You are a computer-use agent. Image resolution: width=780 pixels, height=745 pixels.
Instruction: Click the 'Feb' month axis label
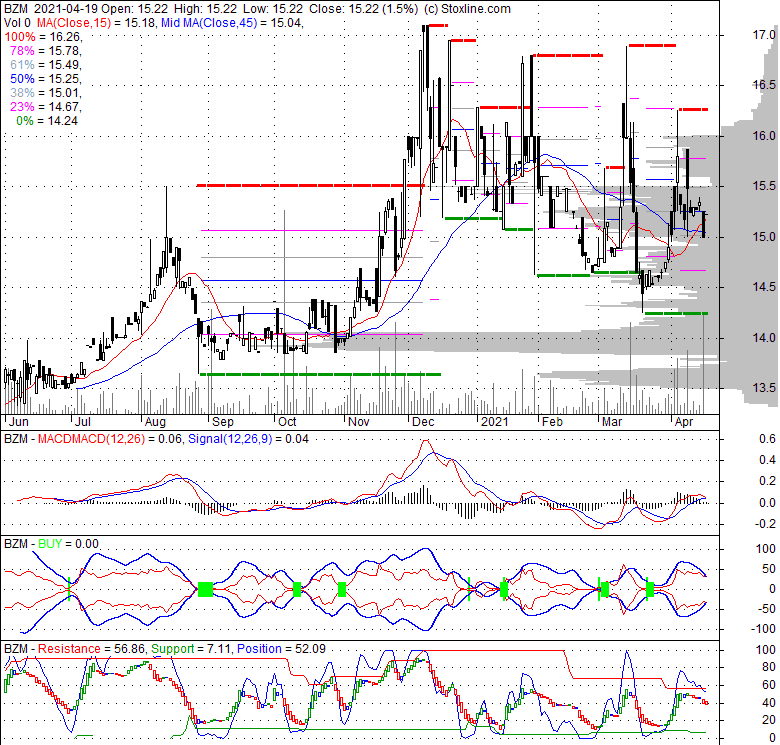pyautogui.click(x=552, y=422)
